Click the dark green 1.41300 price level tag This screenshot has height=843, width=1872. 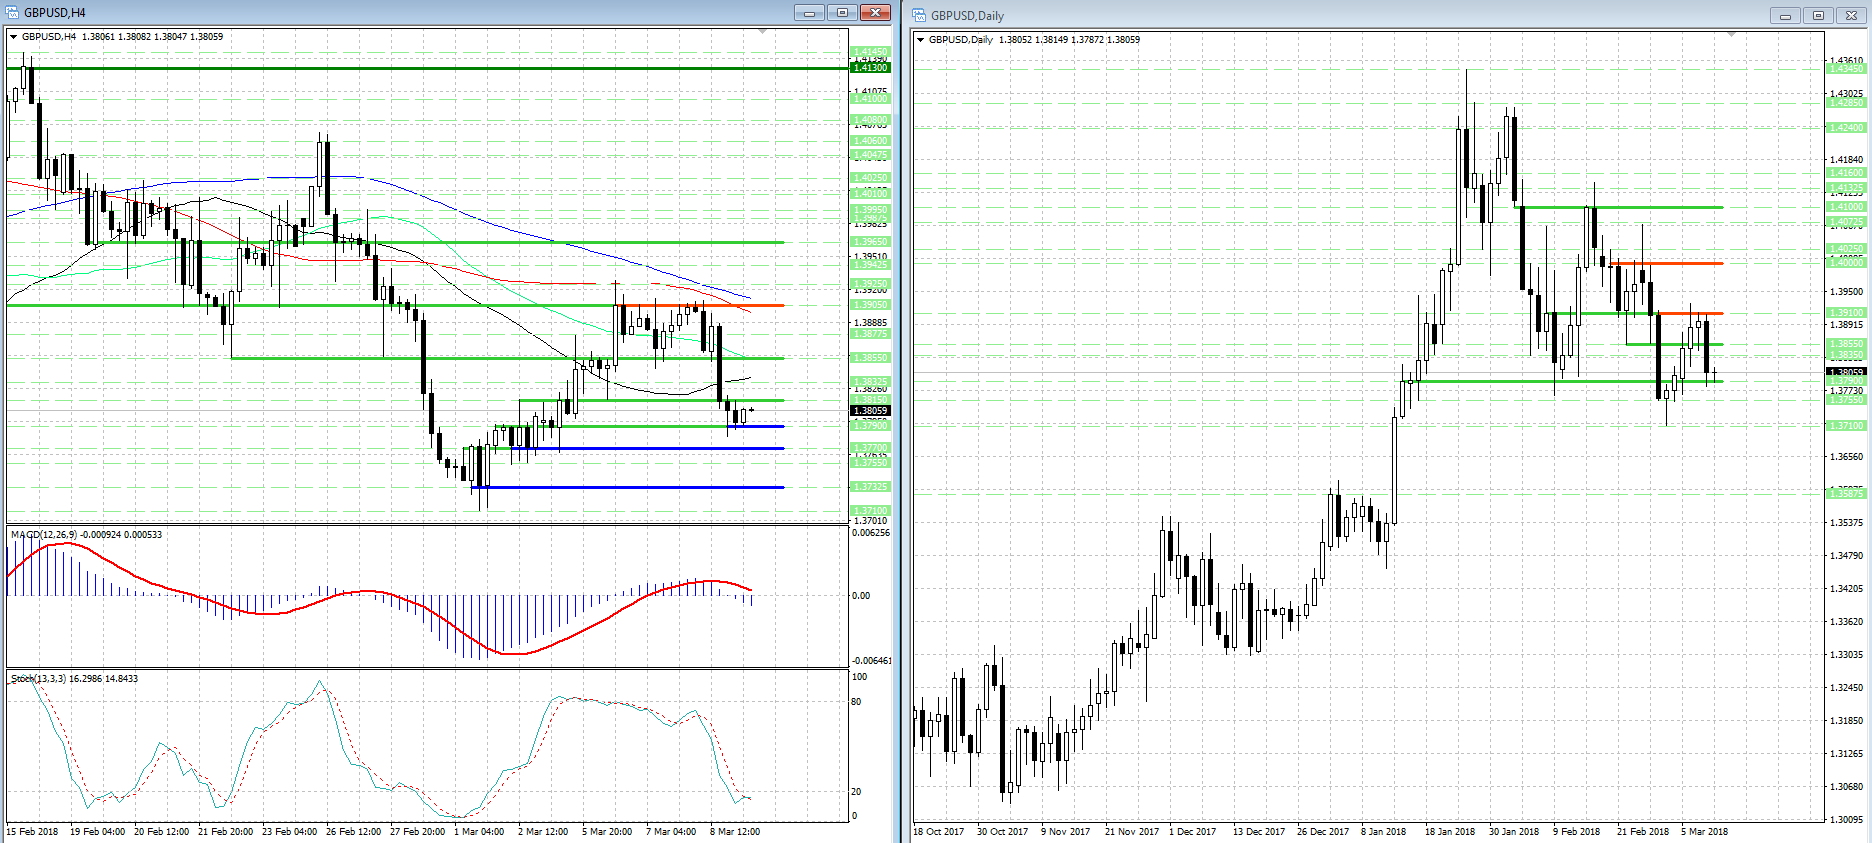[x=869, y=68]
